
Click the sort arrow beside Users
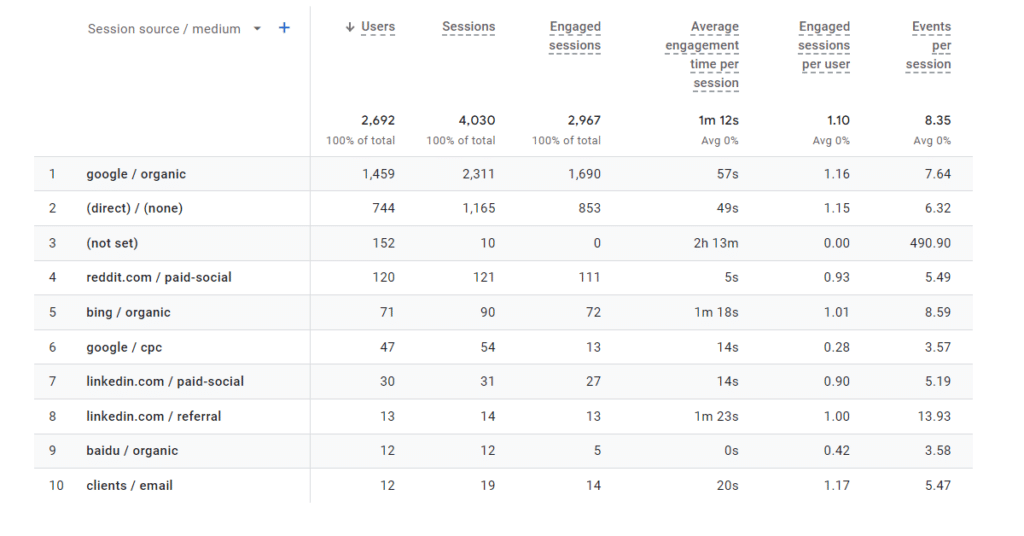point(350,28)
